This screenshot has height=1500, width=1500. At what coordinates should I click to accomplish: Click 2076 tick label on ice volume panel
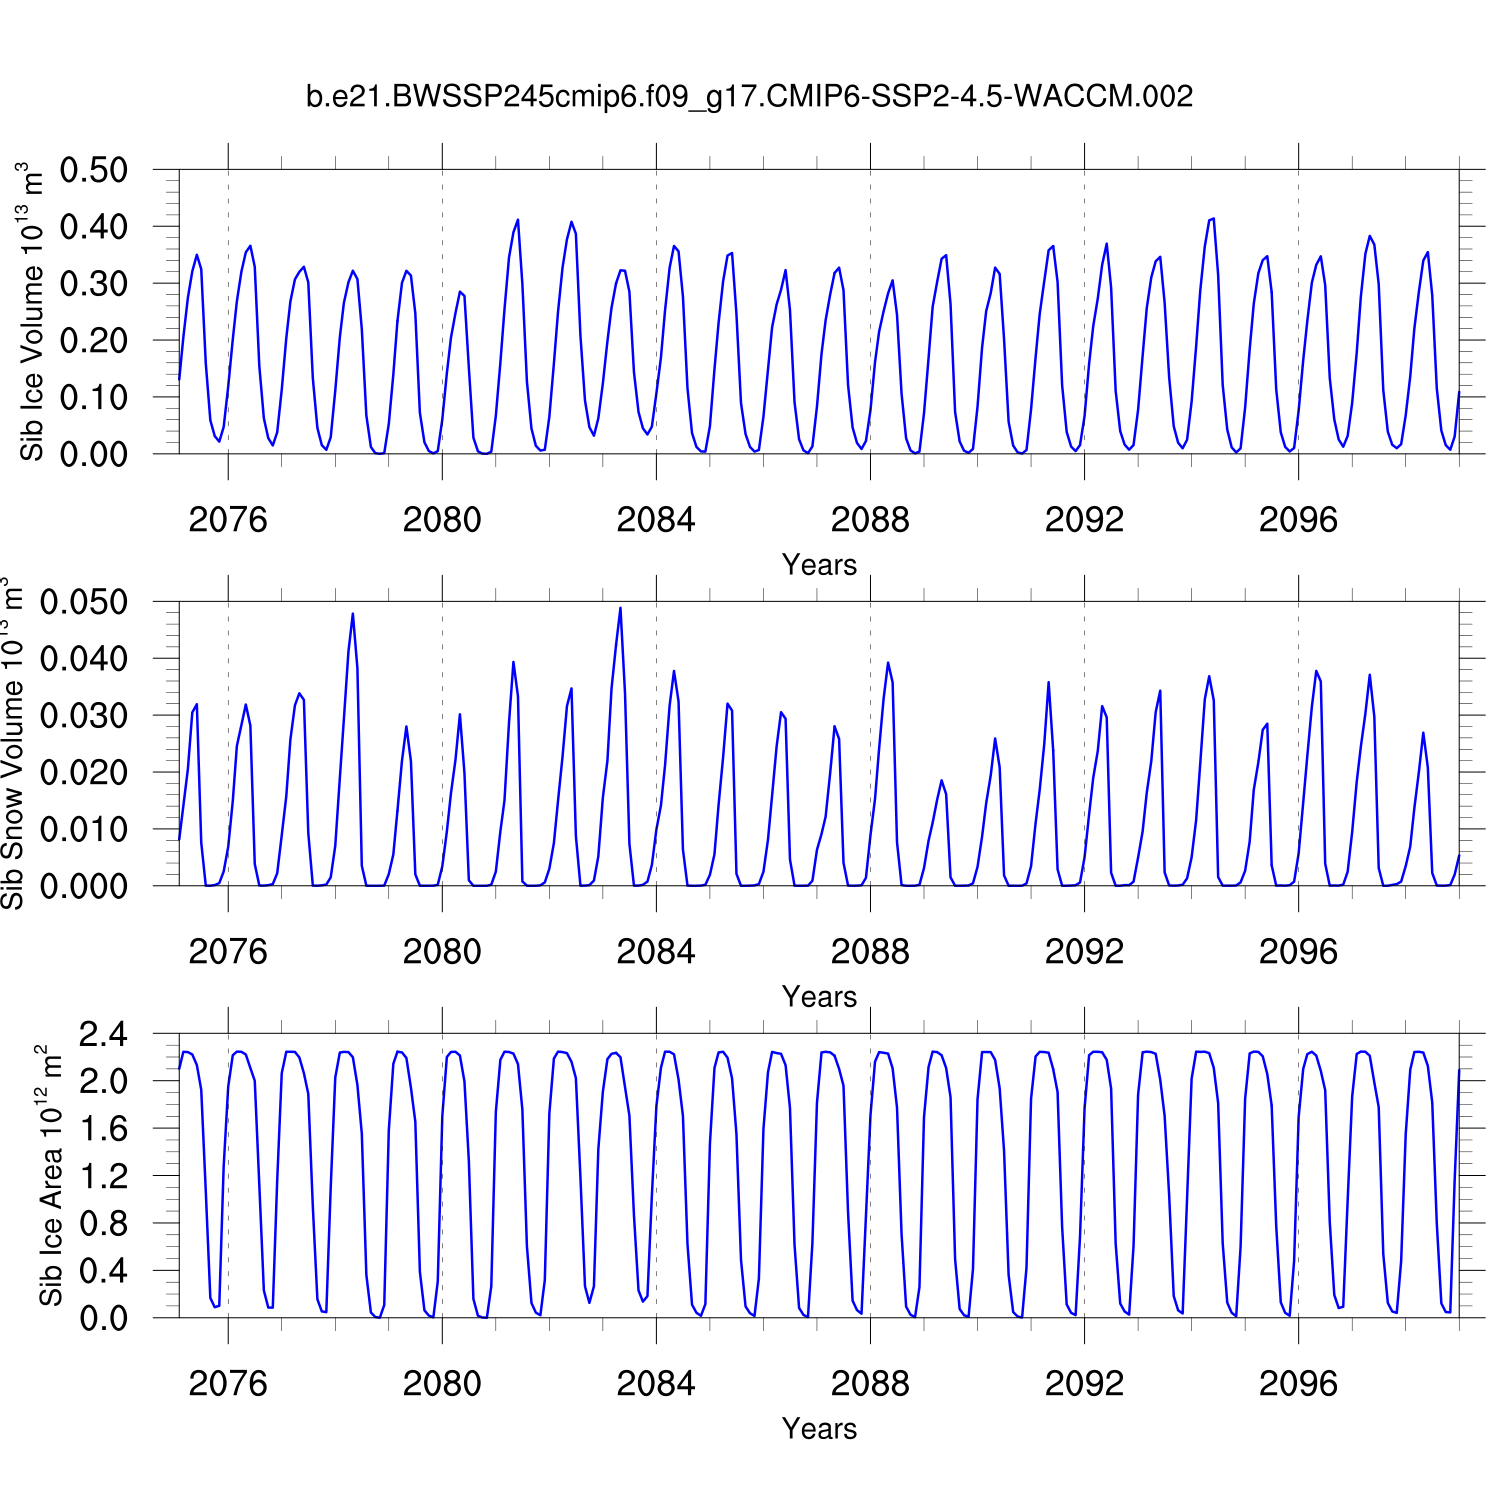228,520
